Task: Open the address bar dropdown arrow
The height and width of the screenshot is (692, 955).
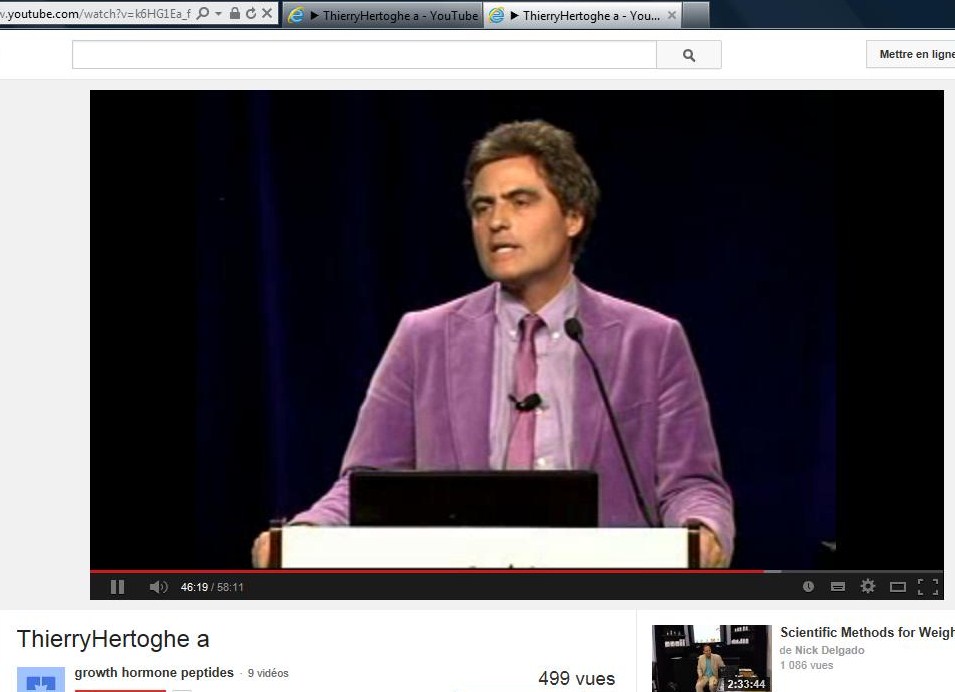Action: [218, 14]
